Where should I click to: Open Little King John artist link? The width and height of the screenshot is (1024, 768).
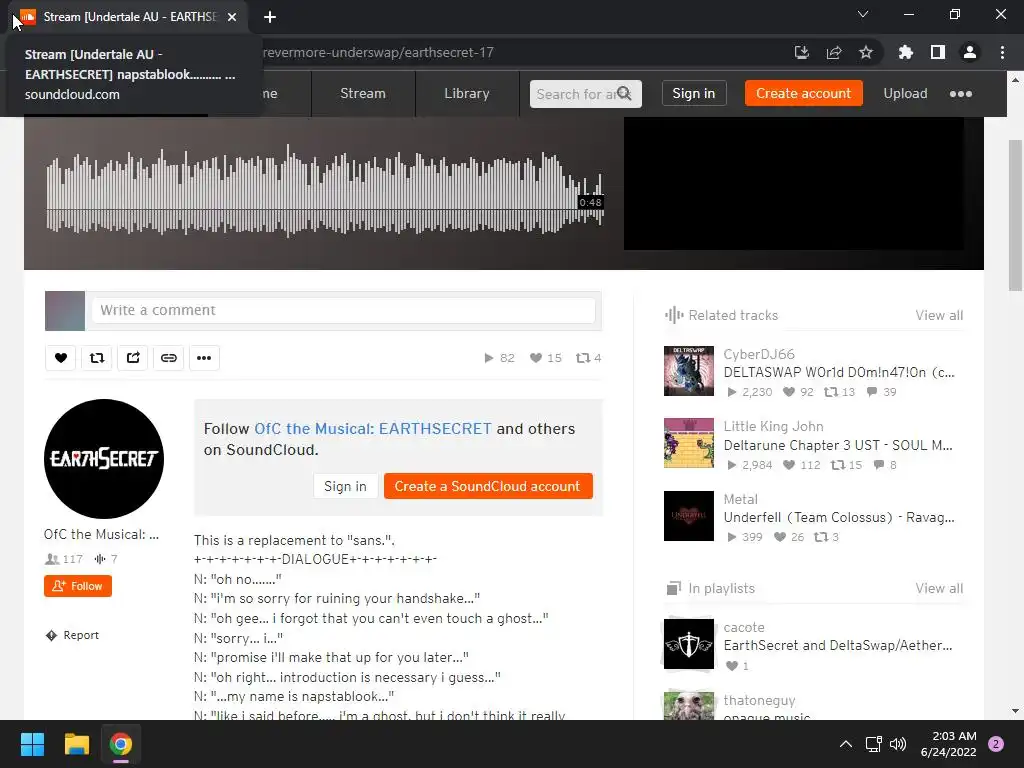[773, 426]
